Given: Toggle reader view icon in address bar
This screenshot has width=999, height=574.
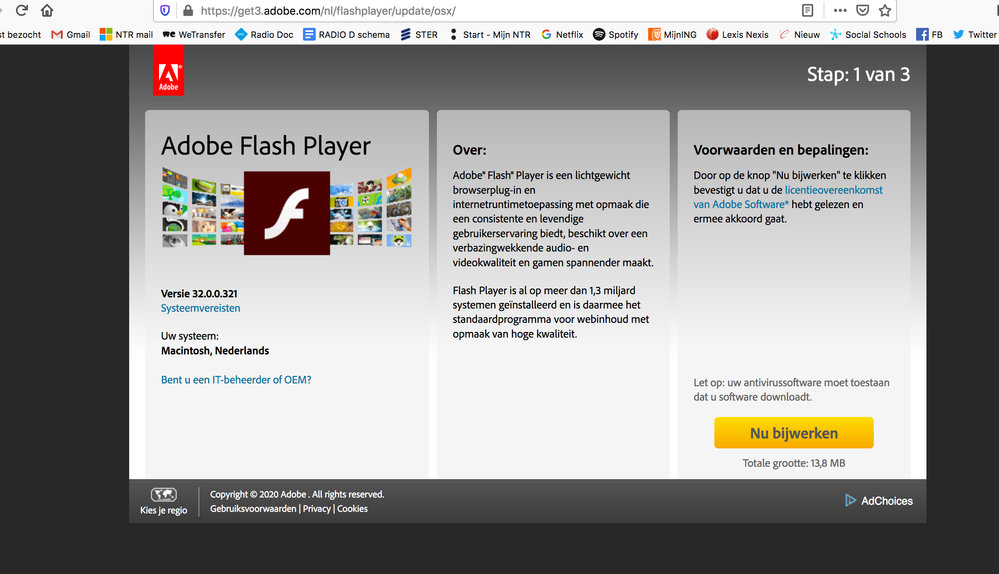Looking at the screenshot, I should [x=807, y=10].
